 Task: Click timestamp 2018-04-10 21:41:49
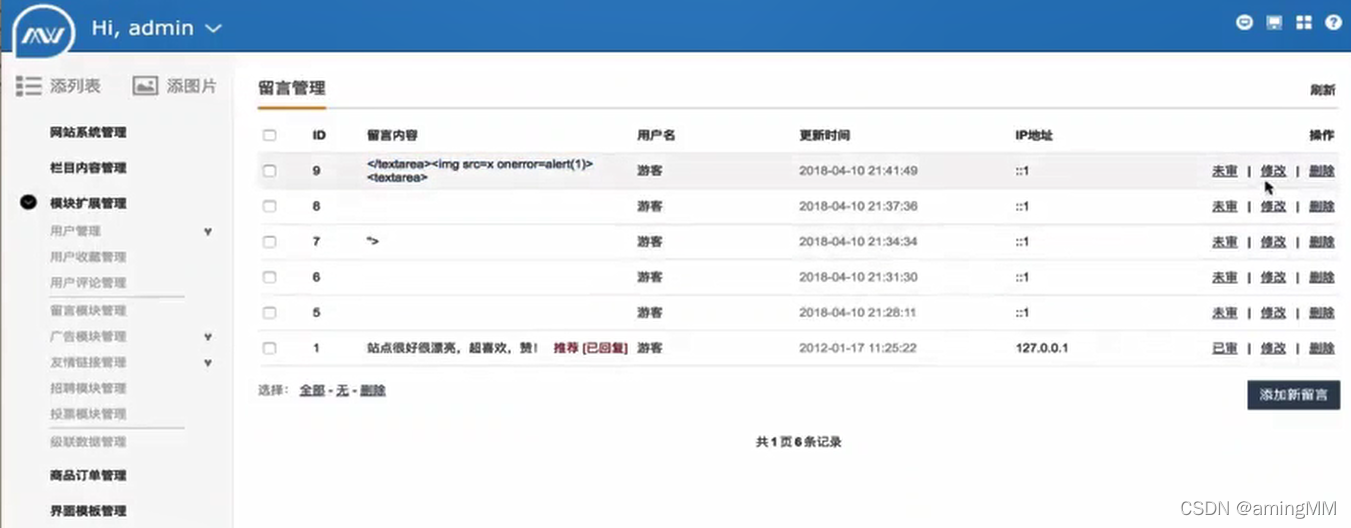tap(858, 171)
